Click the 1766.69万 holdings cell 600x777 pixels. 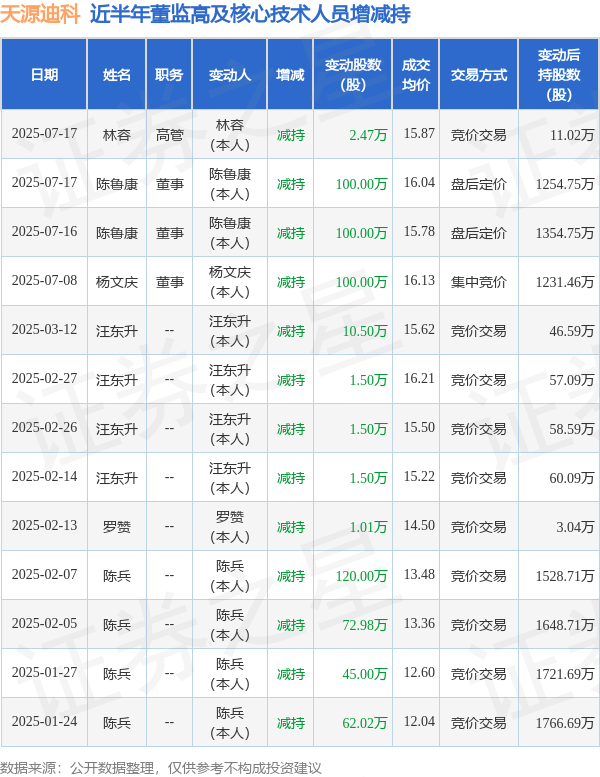click(565, 723)
